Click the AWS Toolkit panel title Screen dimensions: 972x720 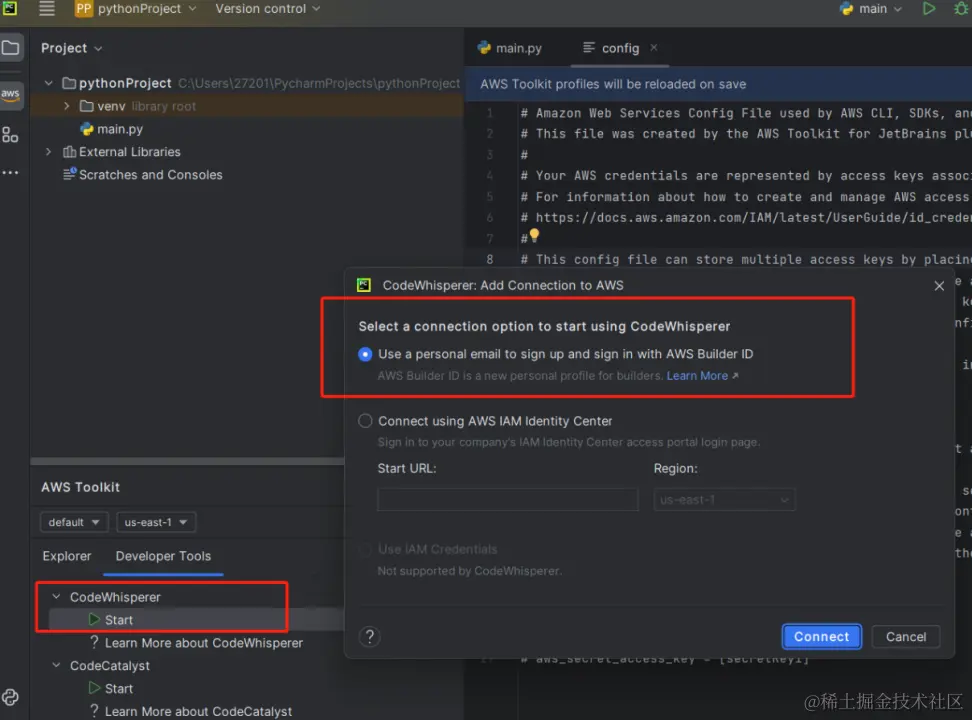click(x=81, y=487)
